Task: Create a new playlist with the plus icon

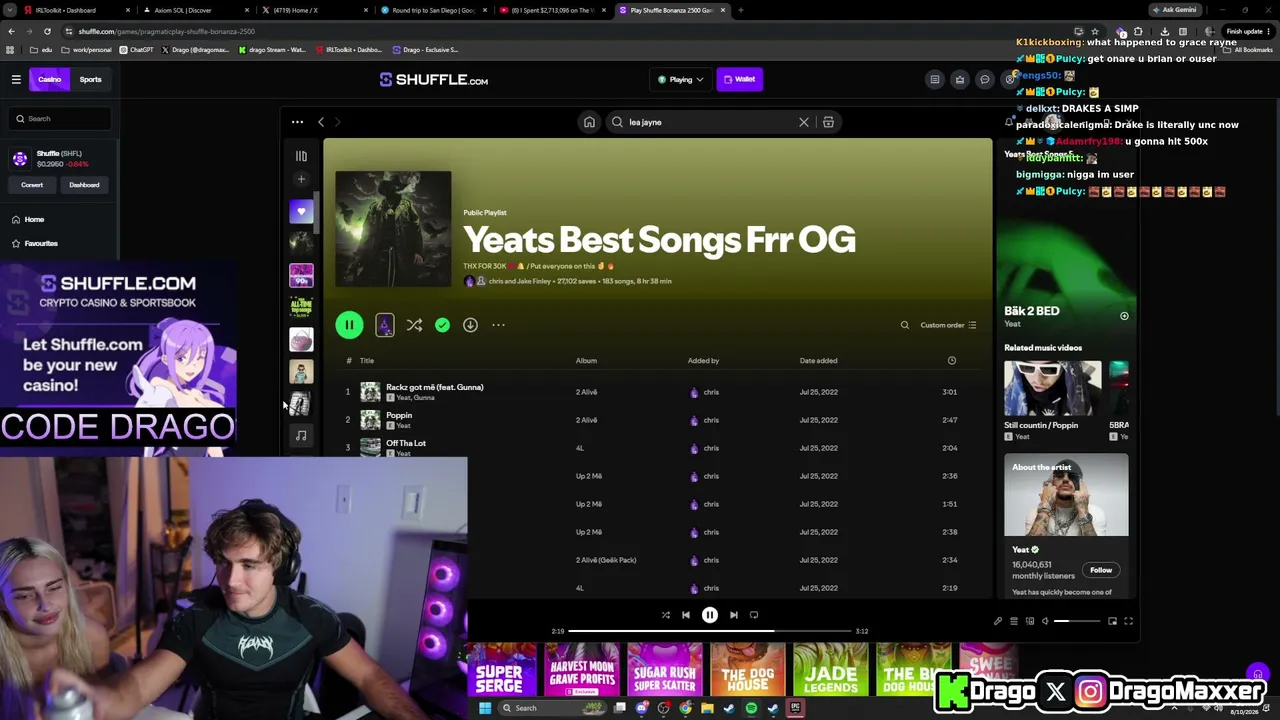Action: 301,179
